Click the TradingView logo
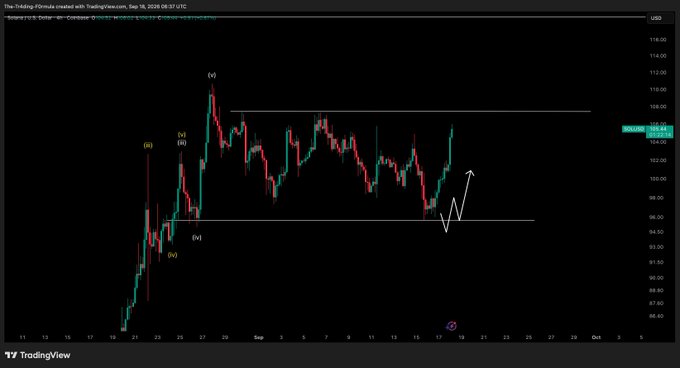Image resolution: width=680 pixels, height=368 pixels. tap(37, 355)
